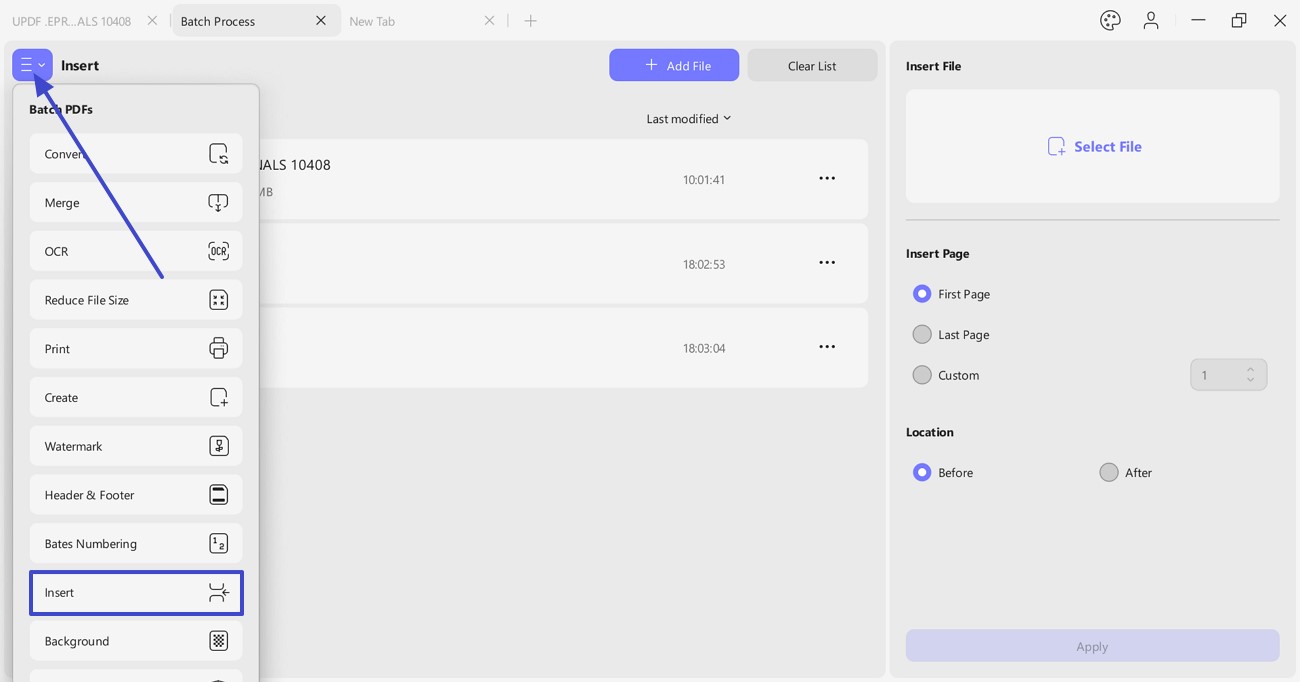1300x682 pixels.
Task: Choose Before location radio button
Action: coord(922,472)
